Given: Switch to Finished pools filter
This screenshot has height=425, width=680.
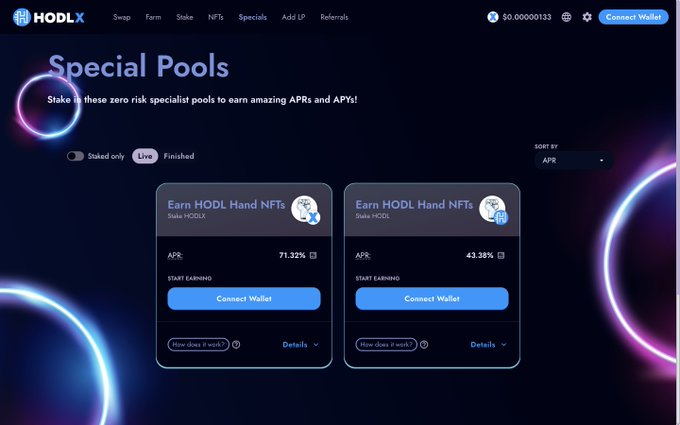Looking at the screenshot, I should pyautogui.click(x=179, y=156).
